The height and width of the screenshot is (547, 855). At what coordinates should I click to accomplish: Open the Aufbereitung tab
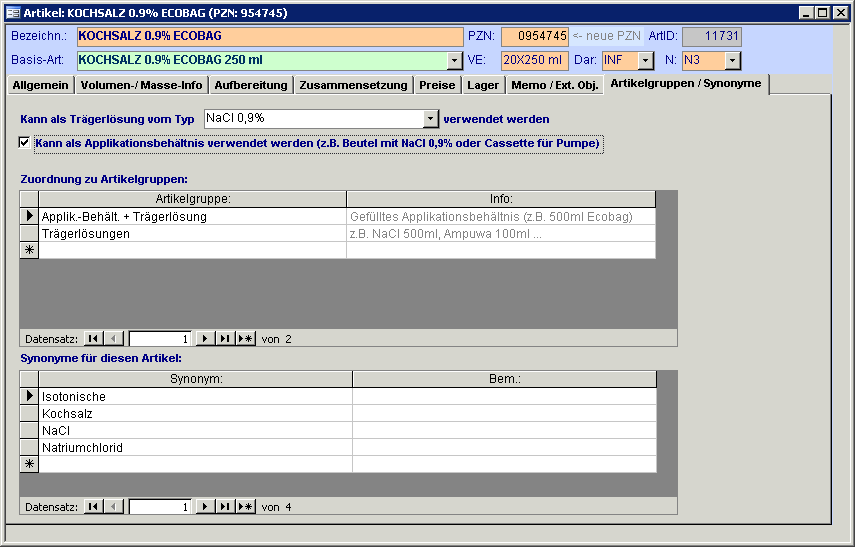pos(251,85)
